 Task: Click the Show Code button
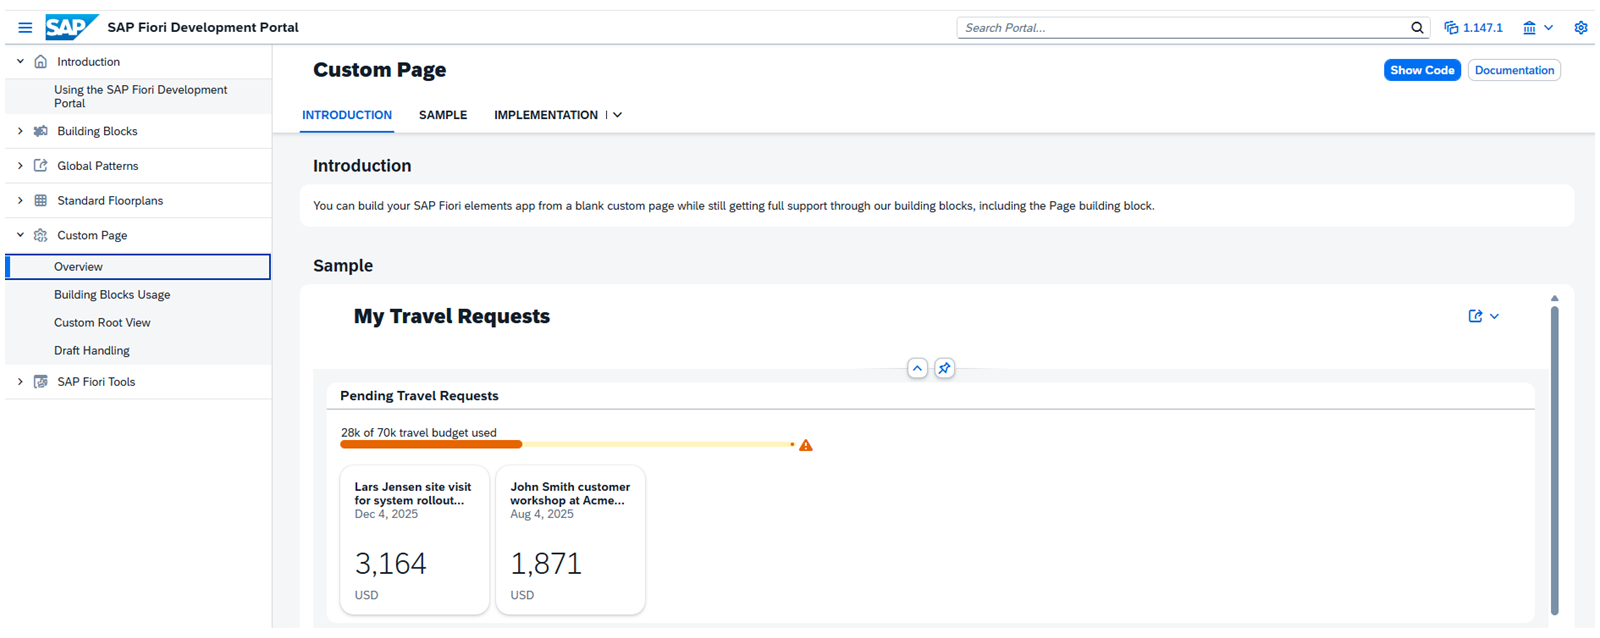pos(1422,70)
